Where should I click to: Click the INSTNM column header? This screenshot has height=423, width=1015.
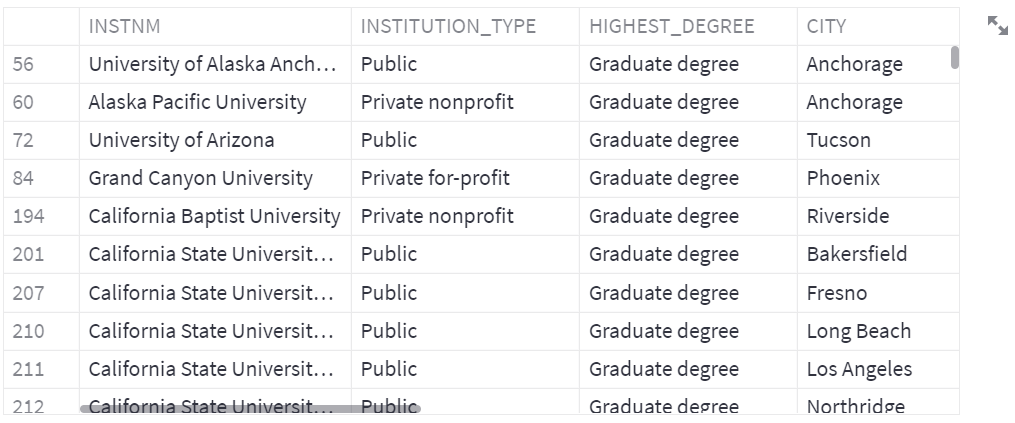[x=124, y=26]
